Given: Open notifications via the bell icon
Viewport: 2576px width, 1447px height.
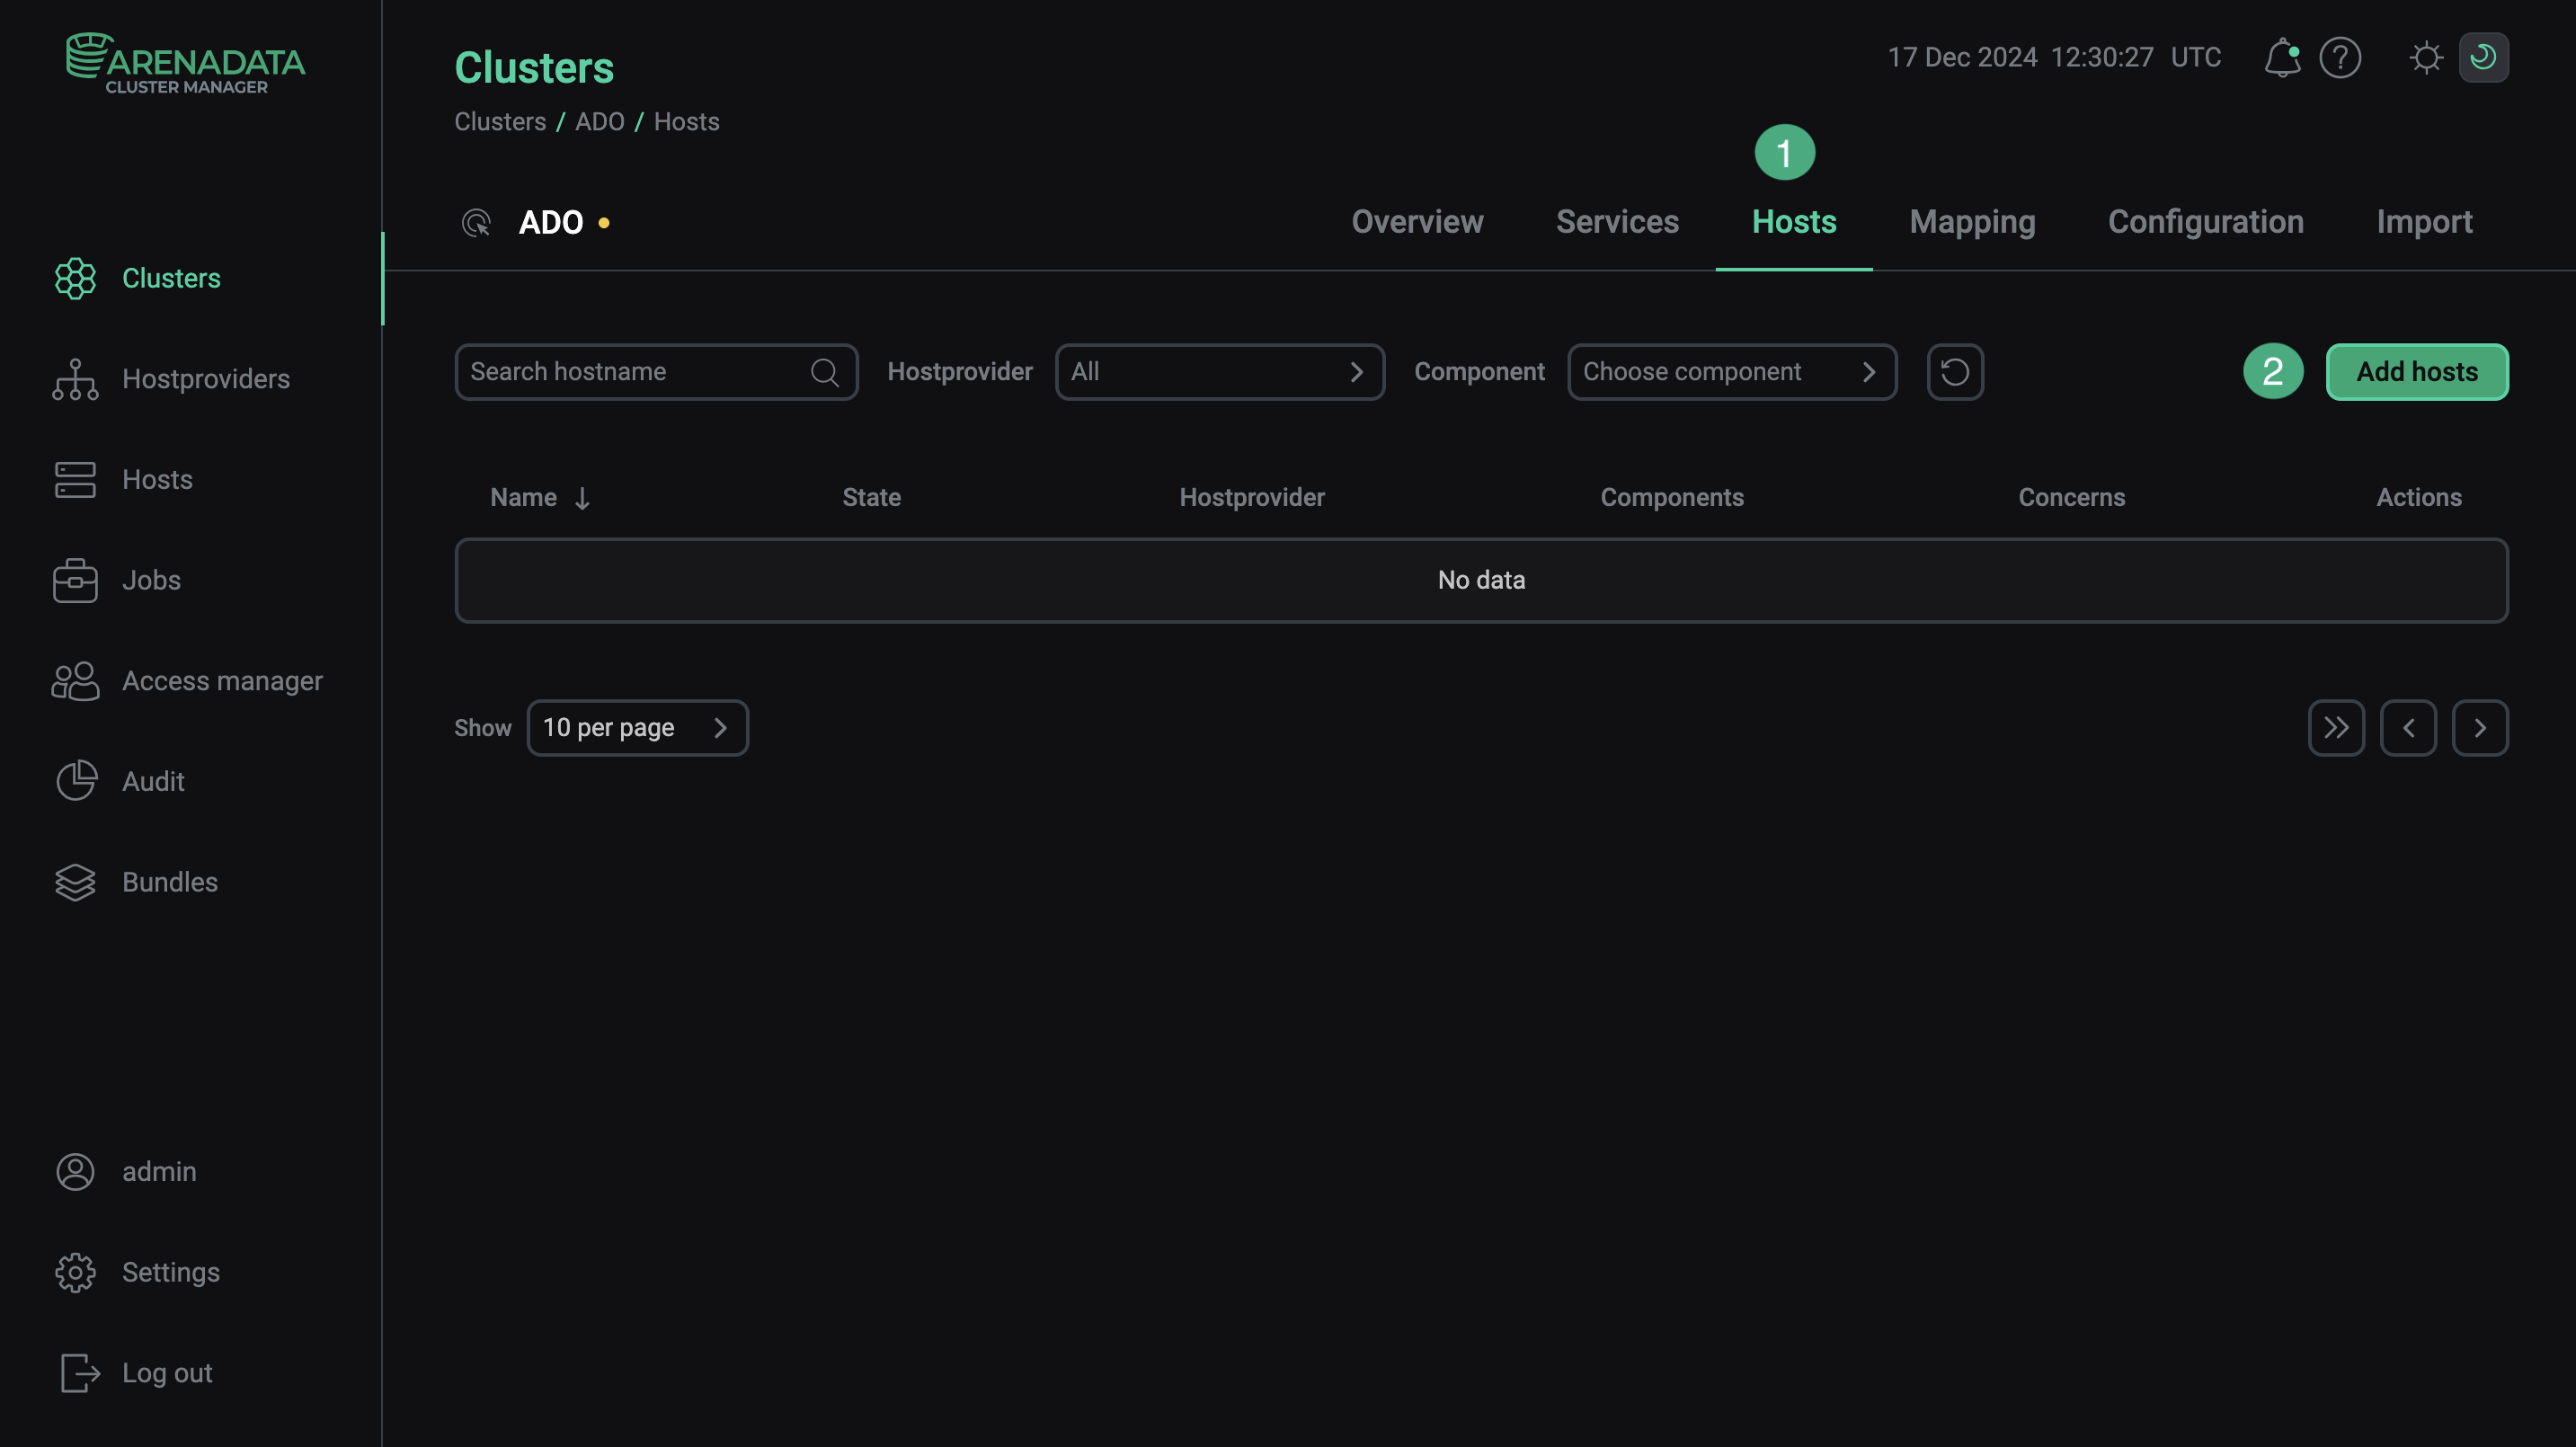Looking at the screenshot, I should (x=2282, y=57).
